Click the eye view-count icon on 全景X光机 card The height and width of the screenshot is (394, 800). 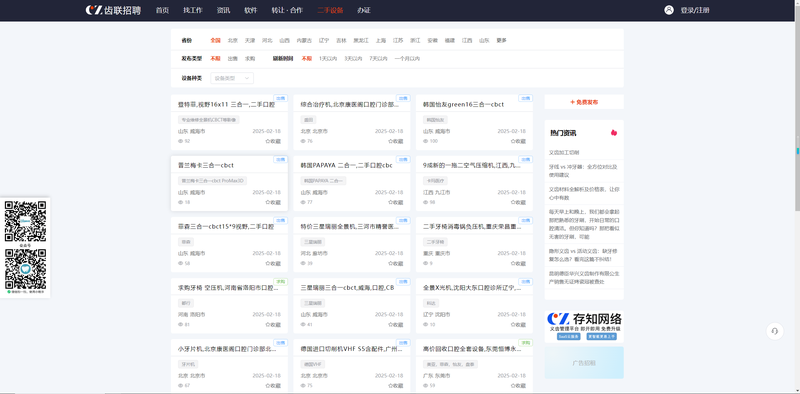[426, 325]
